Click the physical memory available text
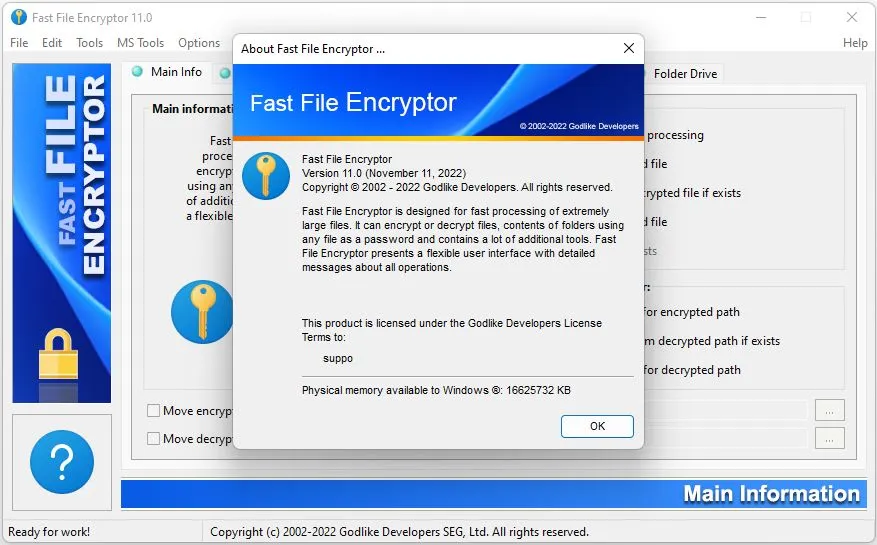The width and height of the screenshot is (877, 545). (x=436, y=390)
